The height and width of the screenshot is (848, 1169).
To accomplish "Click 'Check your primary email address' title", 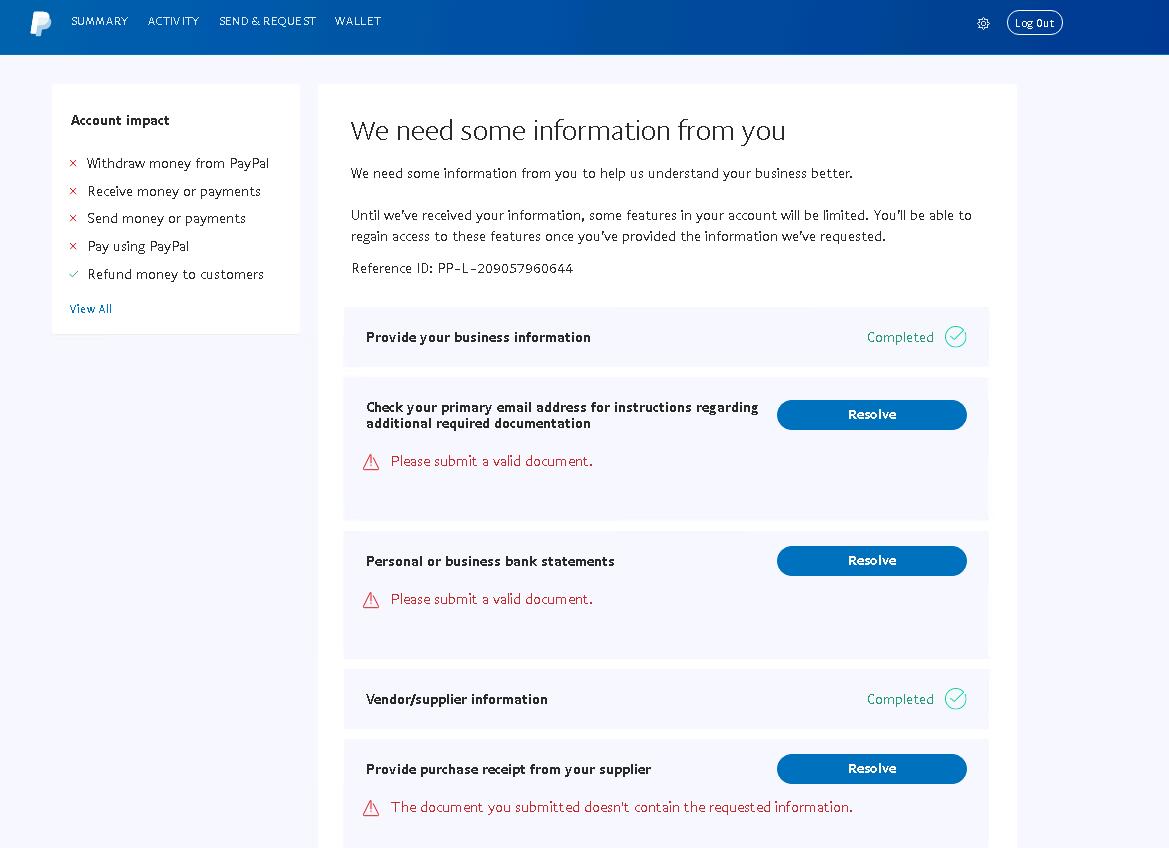I will [561, 415].
